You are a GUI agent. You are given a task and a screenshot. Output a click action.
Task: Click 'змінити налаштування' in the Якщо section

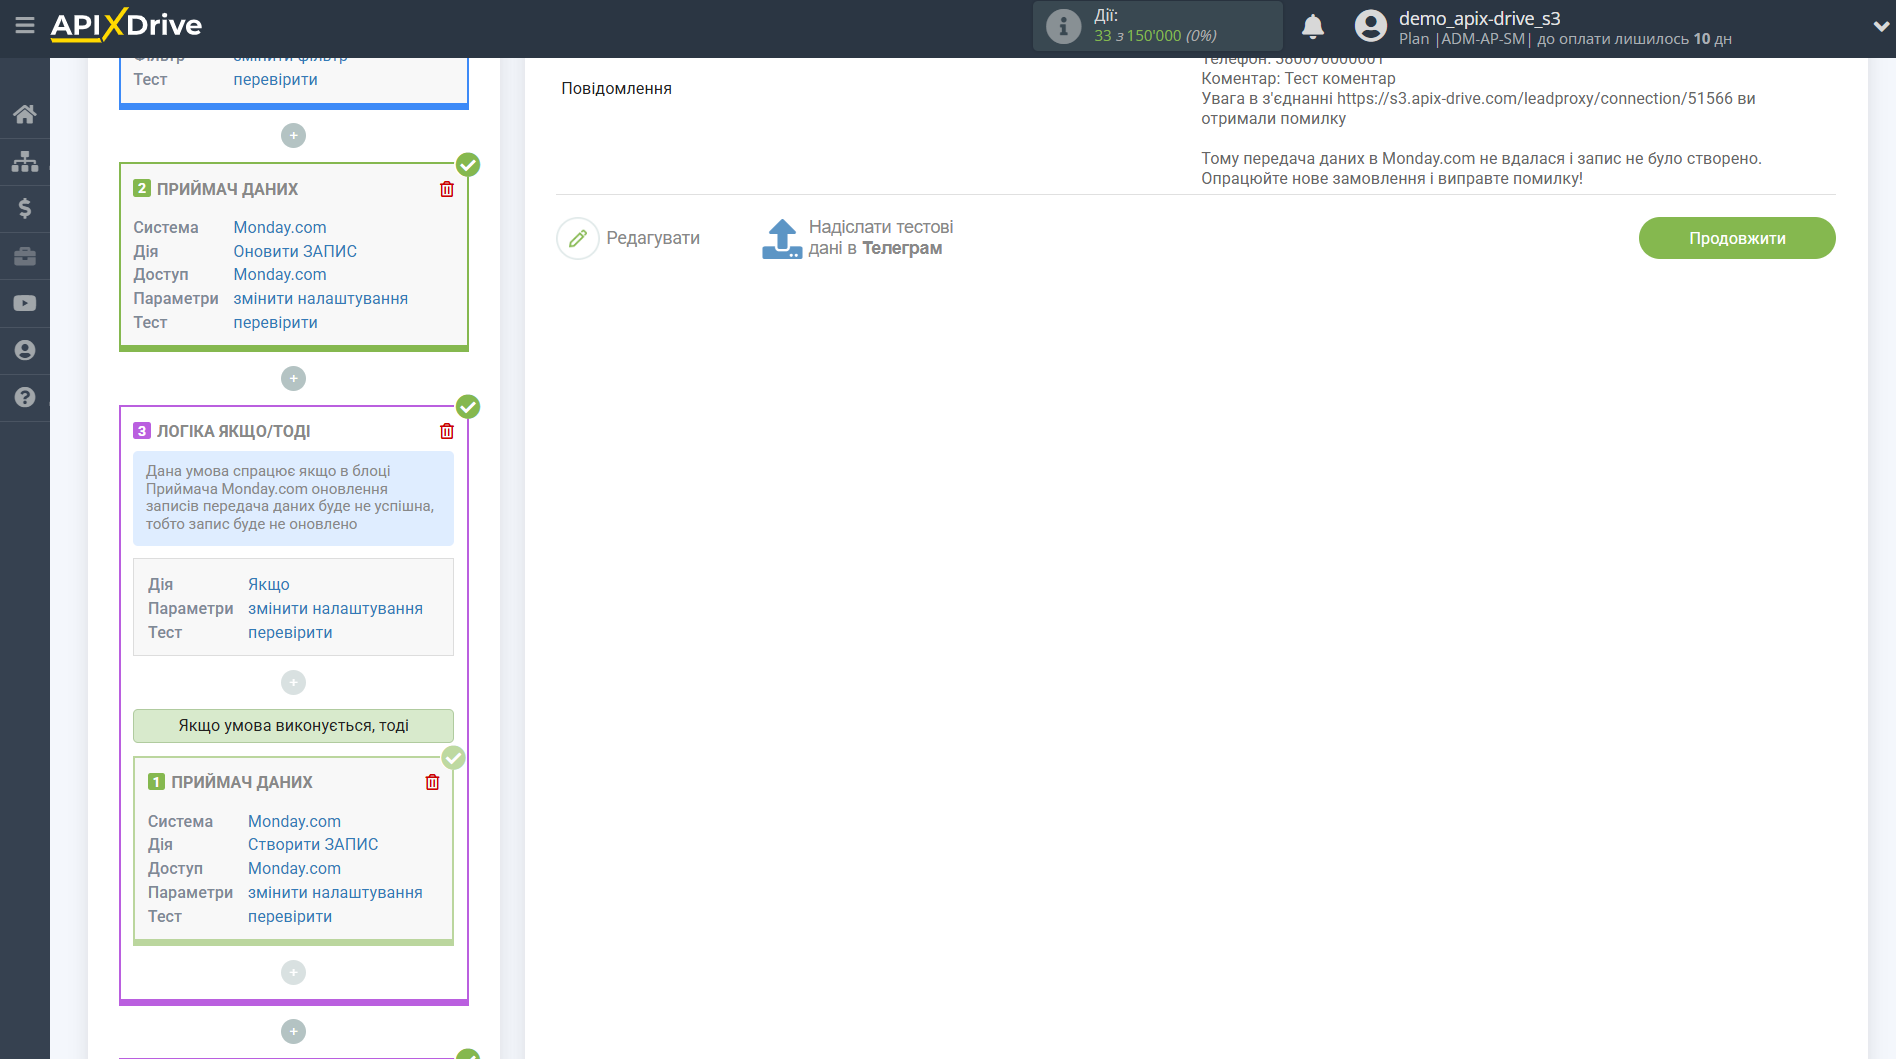335,608
